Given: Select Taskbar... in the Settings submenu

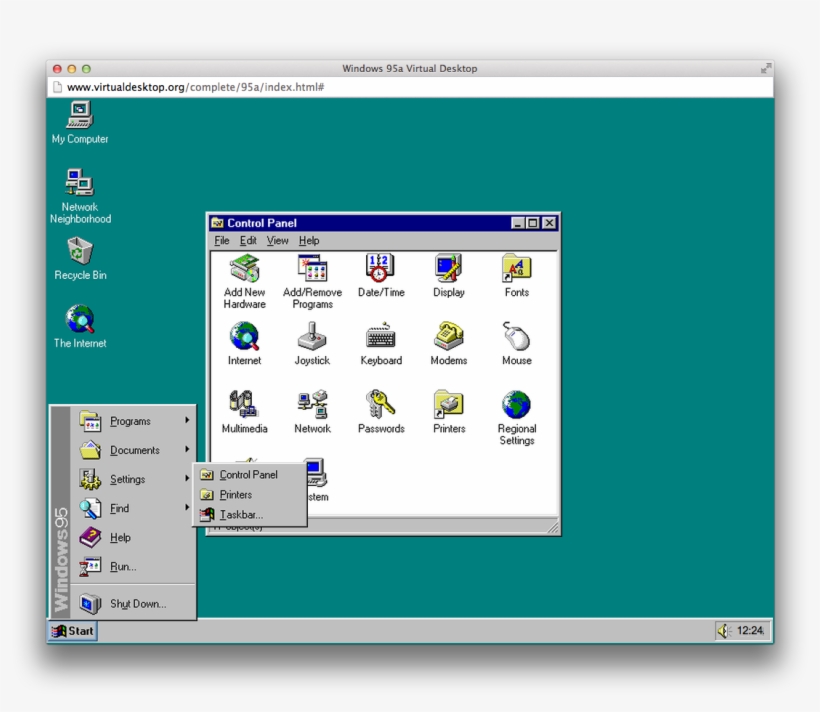Looking at the screenshot, I should [x=249, y=515].
